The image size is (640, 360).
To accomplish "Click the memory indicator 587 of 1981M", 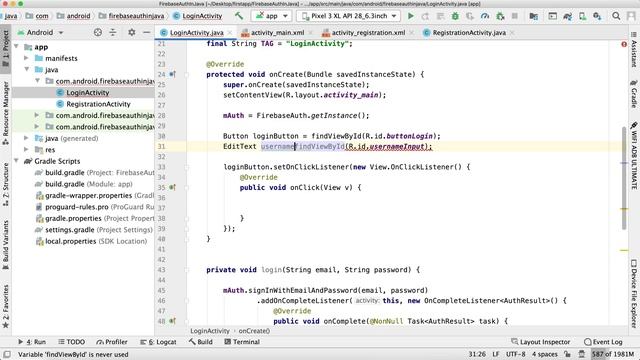I will [x=613, y=354].
